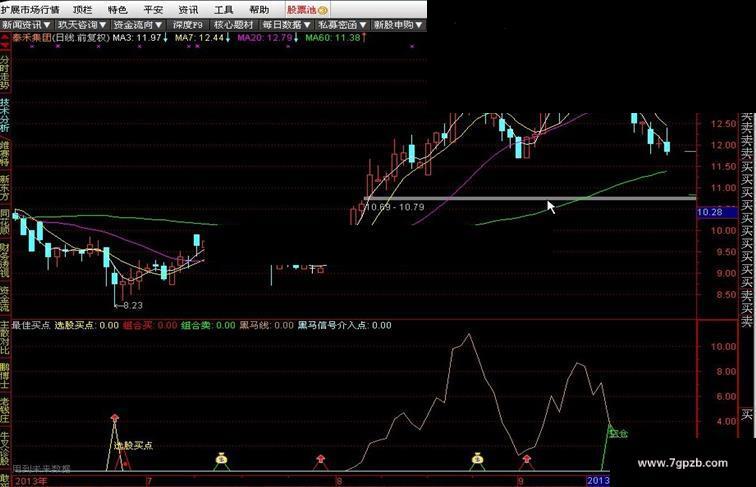The image size is (756, 487).
Task: Click the MA20: 12.79 indicator value
Action: click(x=265, y=38)
